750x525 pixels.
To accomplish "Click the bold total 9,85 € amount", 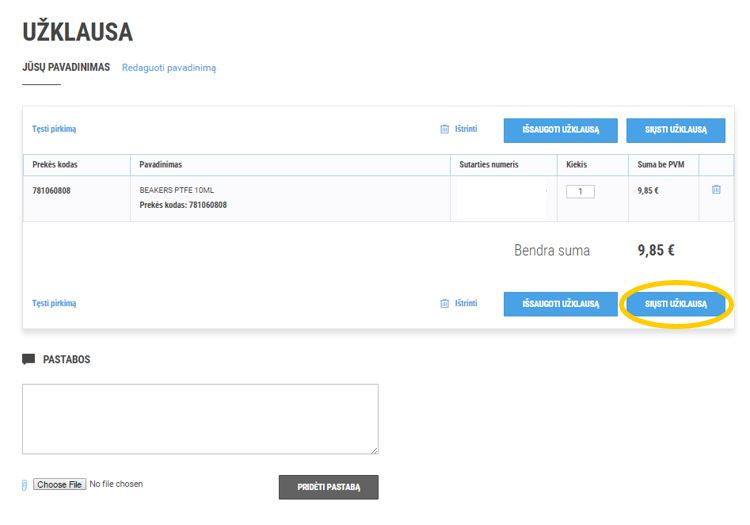I will (x=656, y=251).
